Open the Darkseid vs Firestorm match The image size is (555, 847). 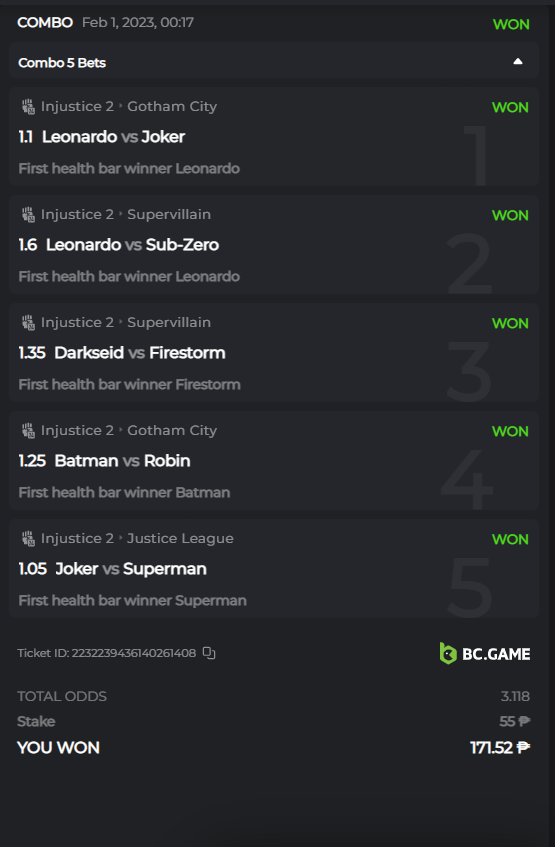pos(140,353)
